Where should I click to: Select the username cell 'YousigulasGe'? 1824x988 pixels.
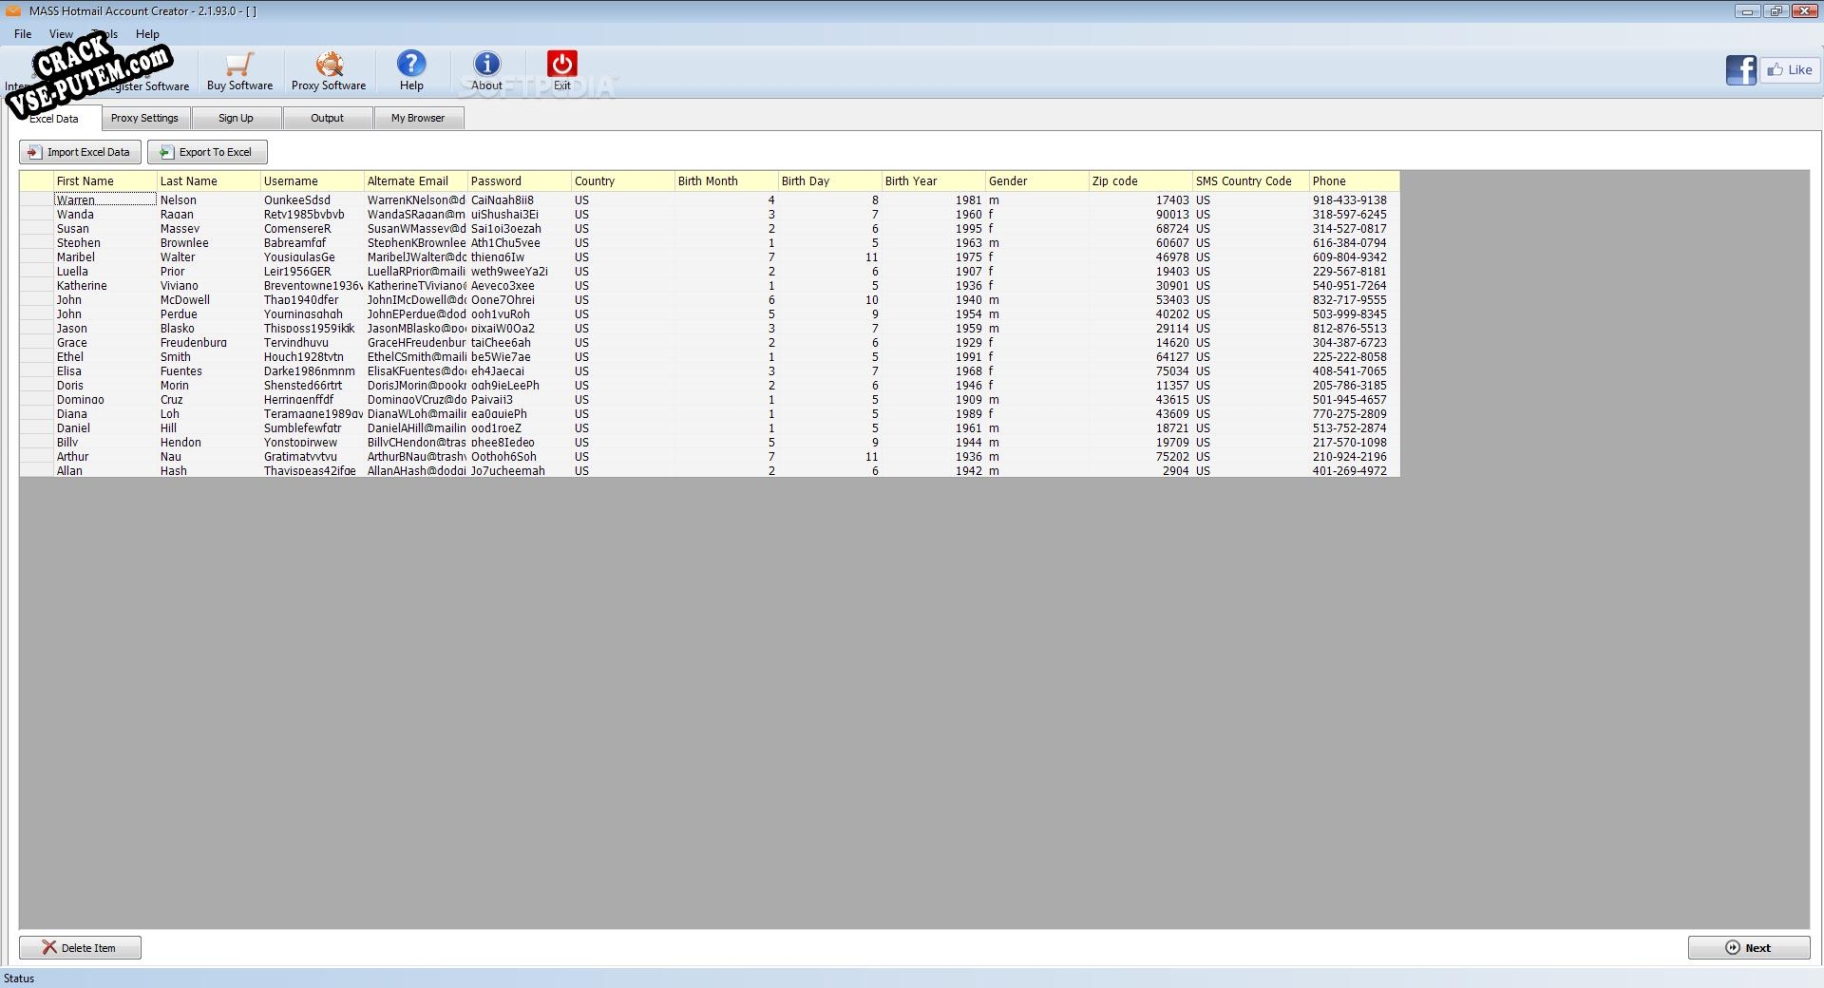click(x=312, y=257)
